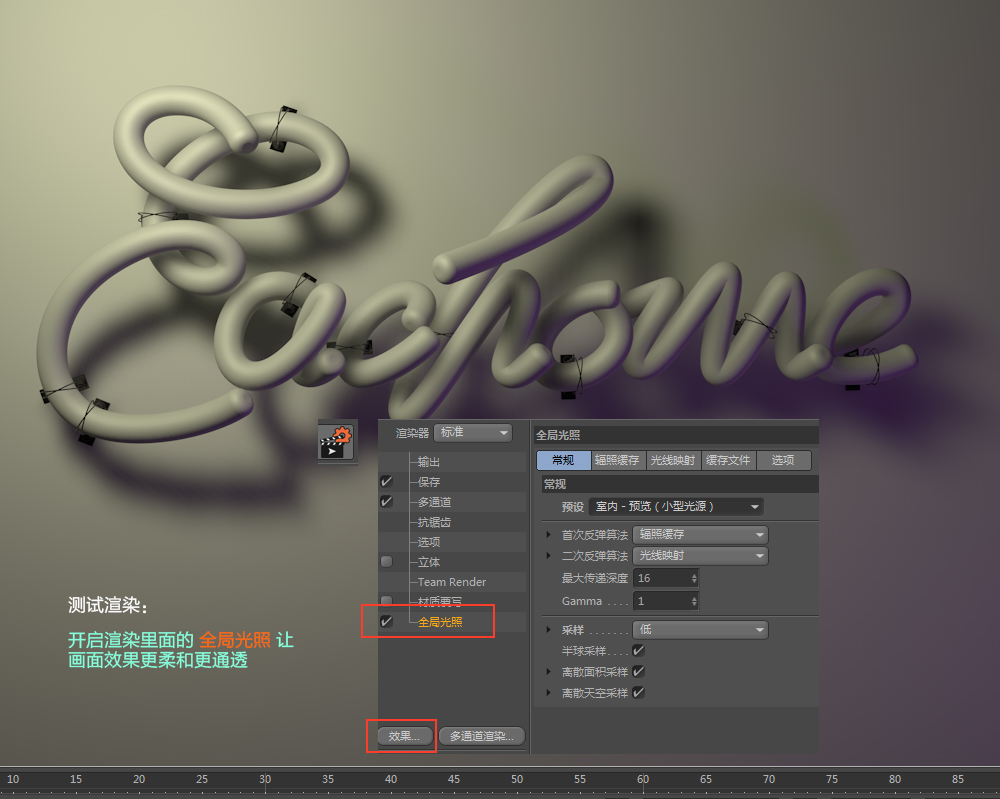
Task: Expand the 离散面积采样 disclosure arrow
Action: [x=548, y=671]
